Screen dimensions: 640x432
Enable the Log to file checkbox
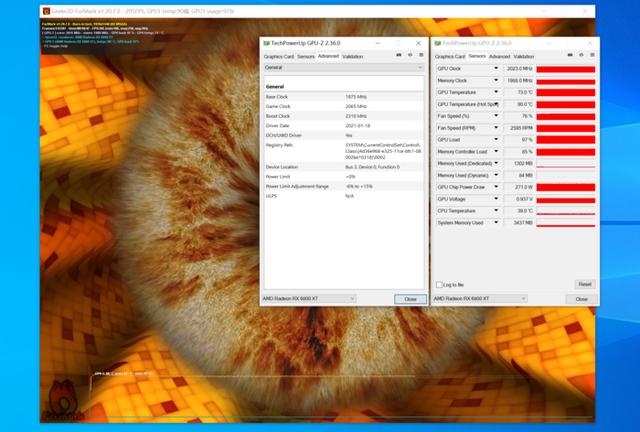439,285
